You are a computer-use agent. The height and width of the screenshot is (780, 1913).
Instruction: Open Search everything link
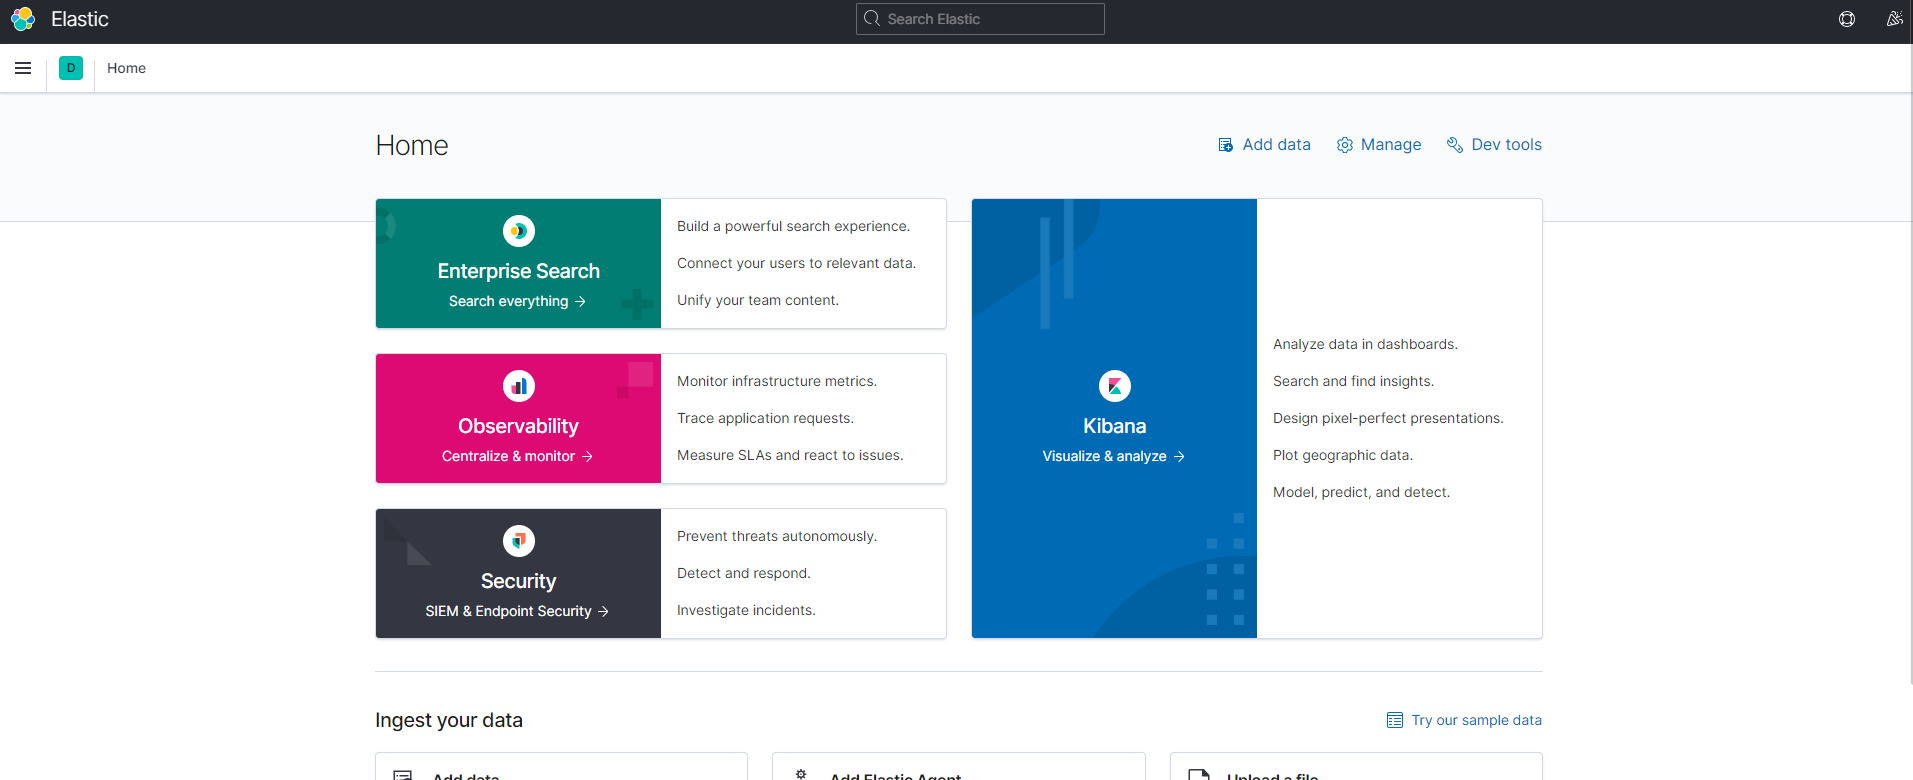pos(517,301)
